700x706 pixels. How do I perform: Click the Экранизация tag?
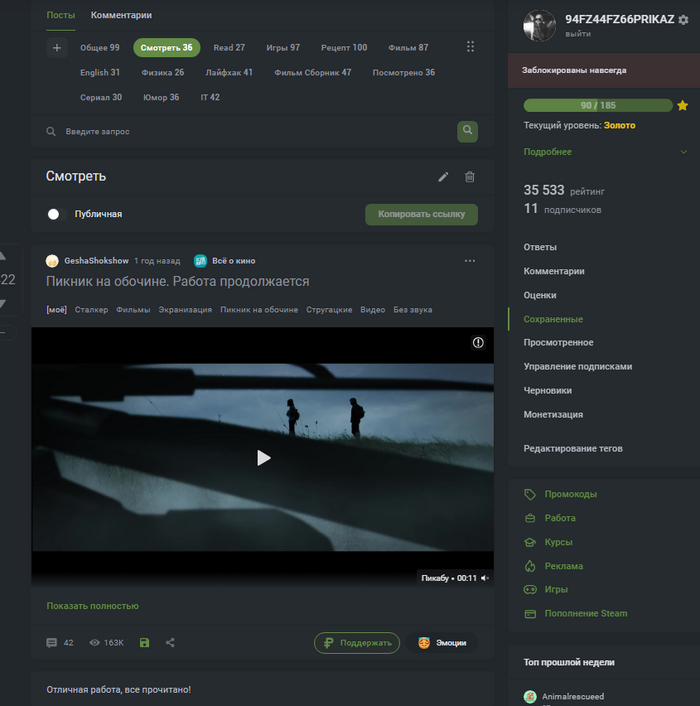tap(185, 310)
